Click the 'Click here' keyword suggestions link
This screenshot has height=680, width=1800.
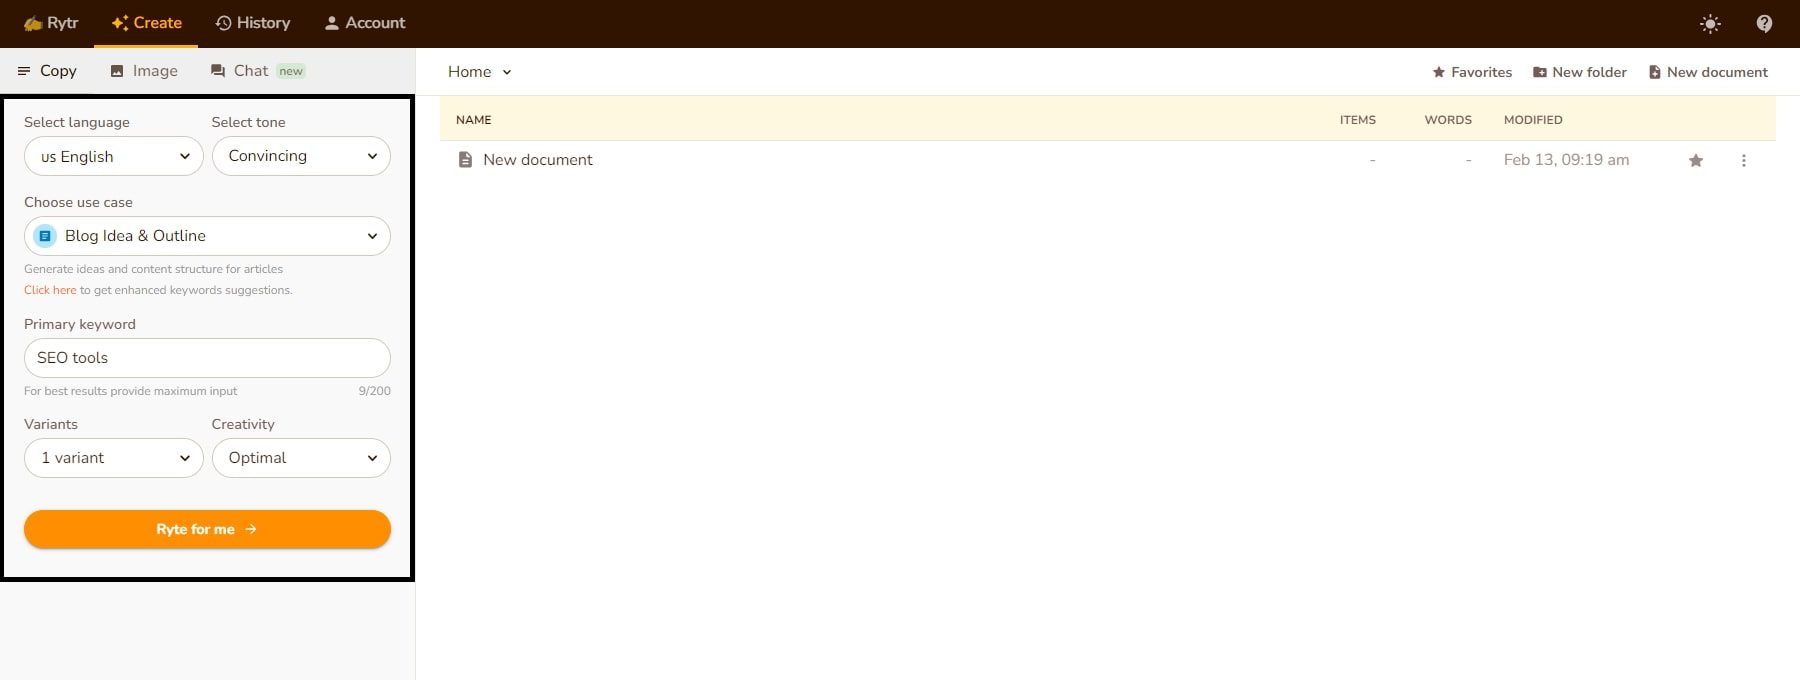point(50,290)
